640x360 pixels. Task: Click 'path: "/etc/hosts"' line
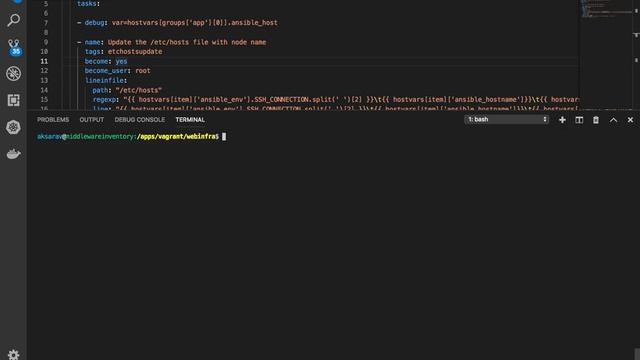point(127,90)
